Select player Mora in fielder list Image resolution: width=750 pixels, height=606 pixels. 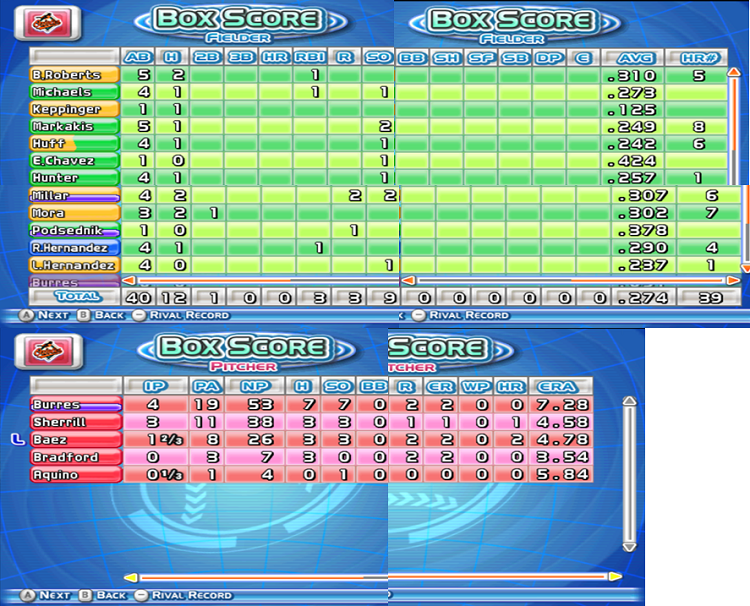(x=75, y=213)
